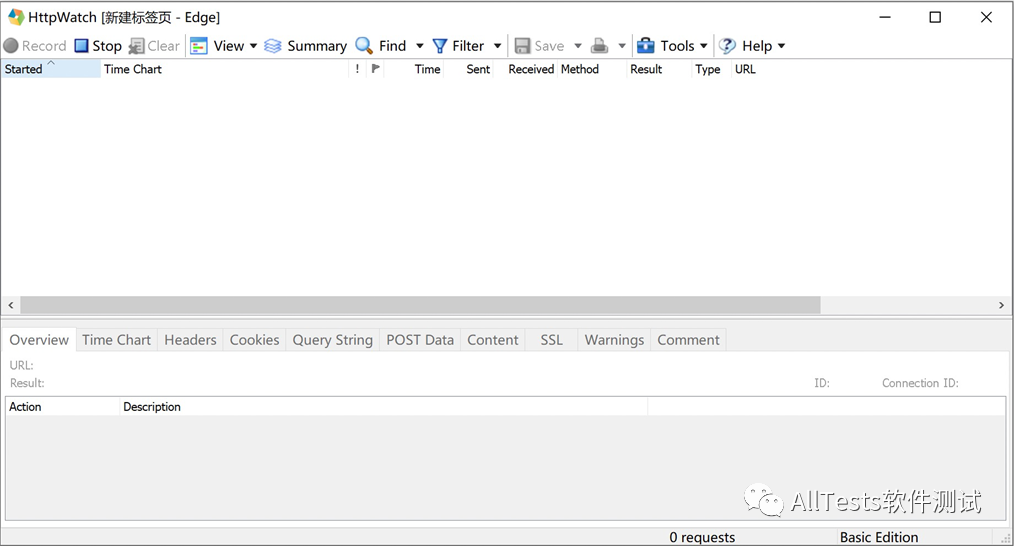Image resolution: width=1014 pixels, height=546 pixels.
Task: Click the Filter funnel icon
Action: [440, 46]
